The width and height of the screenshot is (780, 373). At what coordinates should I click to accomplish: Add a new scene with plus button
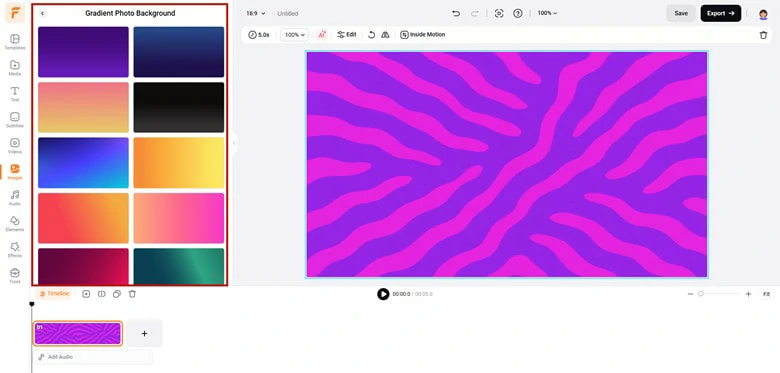(x=144, y=333)
